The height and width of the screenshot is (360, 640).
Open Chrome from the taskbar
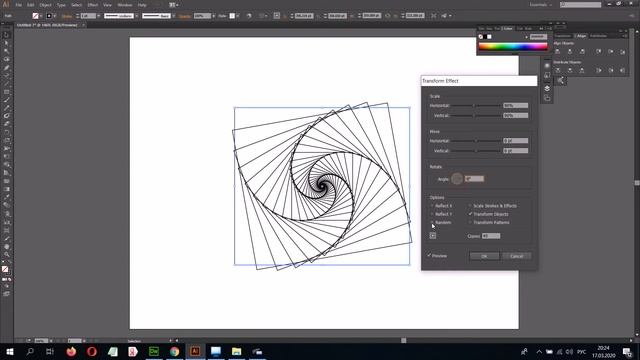[x=175, y=351]
